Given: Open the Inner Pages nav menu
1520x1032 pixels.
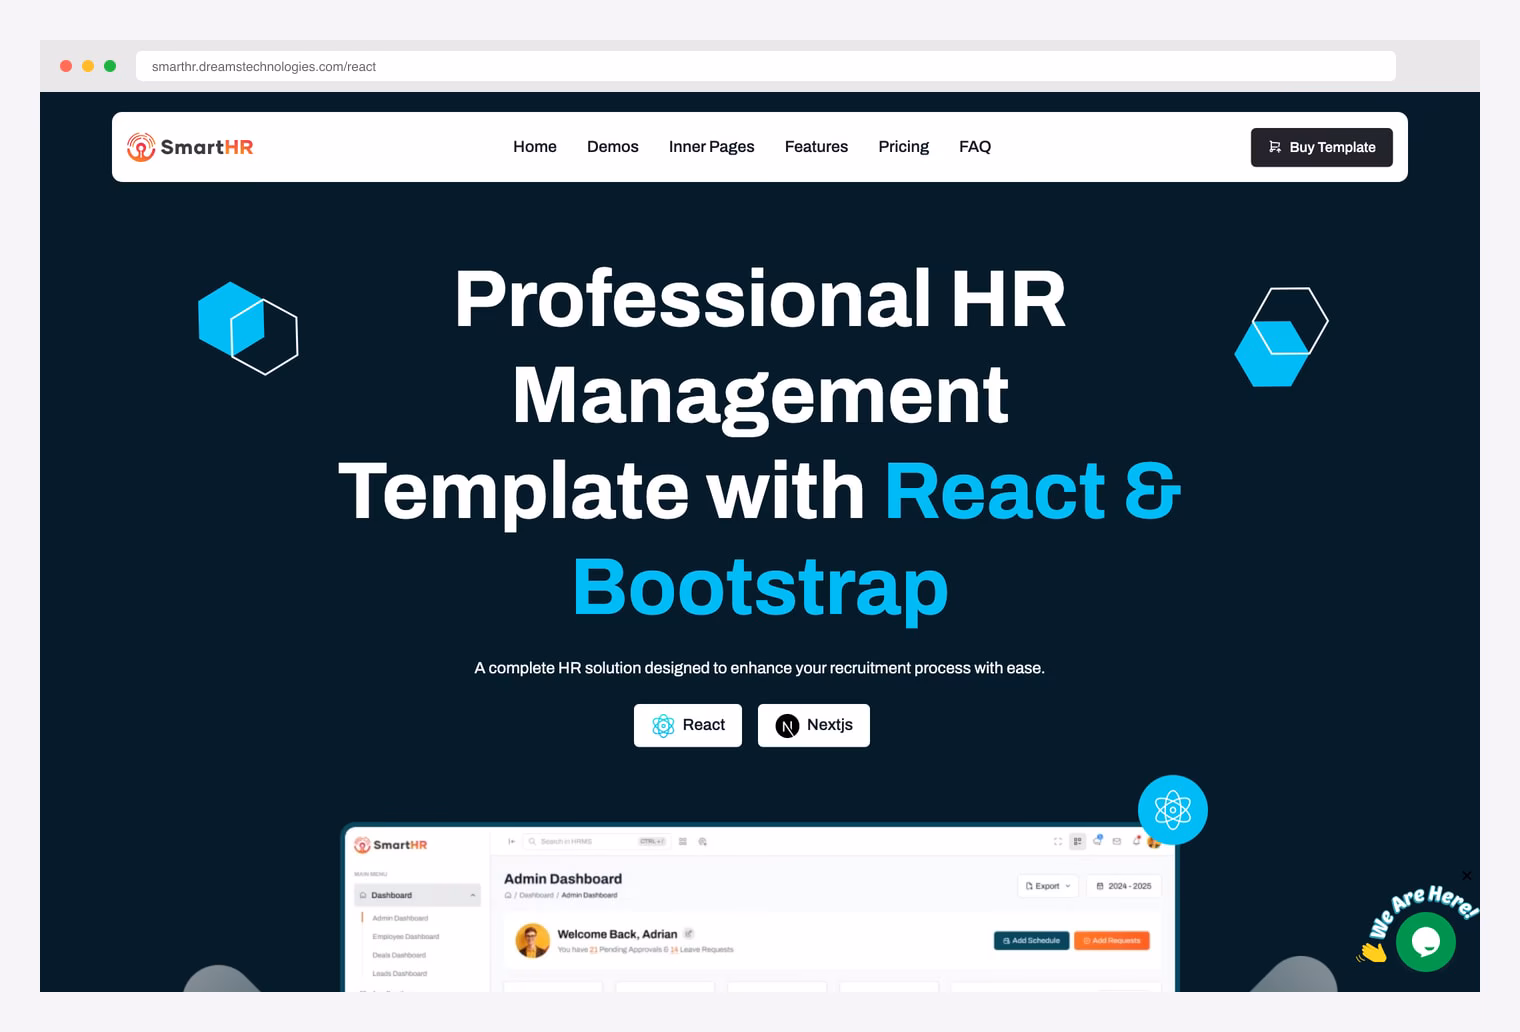Looking at the screenshot, I should click(712, 147).
